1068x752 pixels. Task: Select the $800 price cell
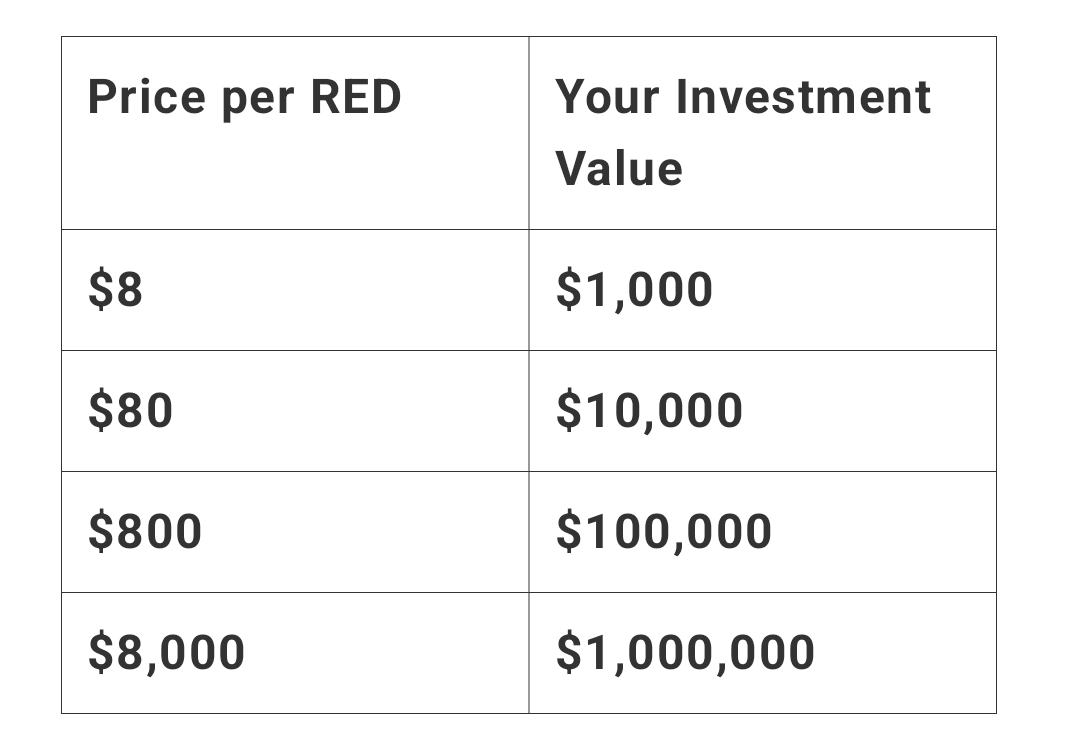pos(295,532)
